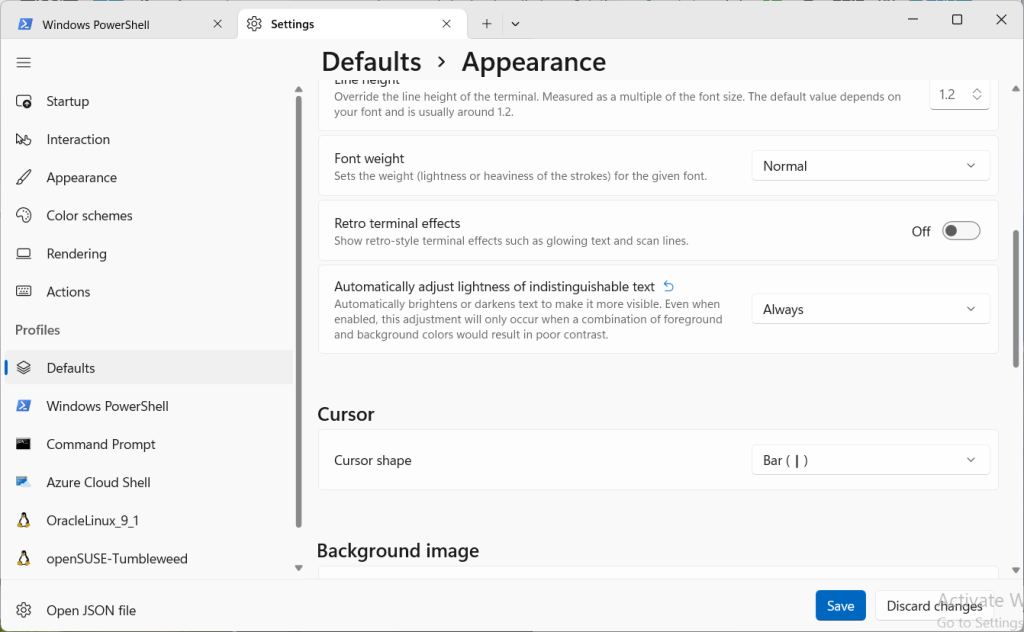Click reset arrow beside Automatically adjust lightness
The height and width of the screenshot is (632, 1024).
tap(669, 286)
